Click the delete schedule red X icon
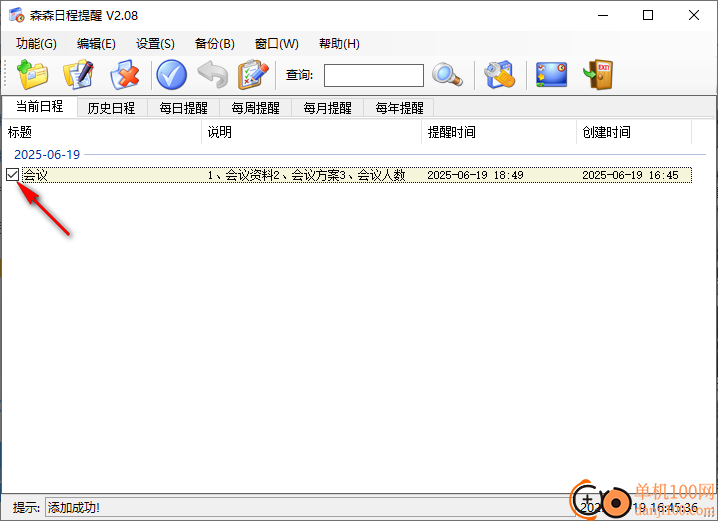 [125, 75]
